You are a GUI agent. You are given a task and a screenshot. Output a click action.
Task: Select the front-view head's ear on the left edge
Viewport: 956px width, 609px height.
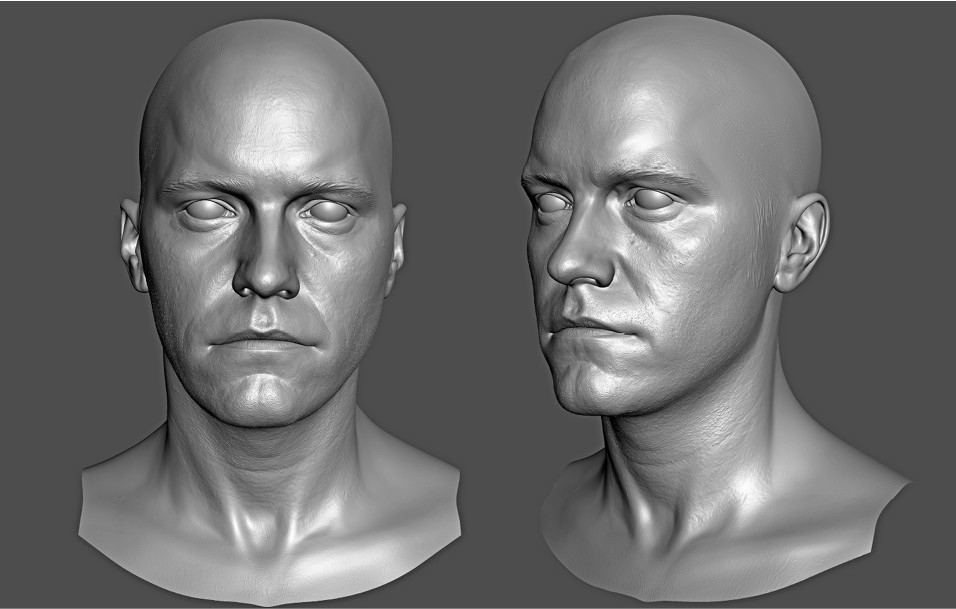tap(132, 245)
